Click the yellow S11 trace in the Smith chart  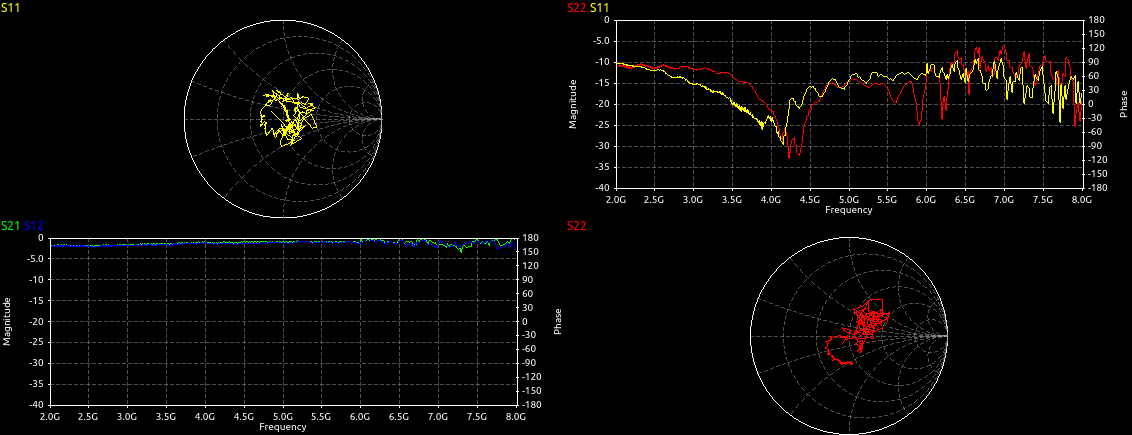pos(285,115)
